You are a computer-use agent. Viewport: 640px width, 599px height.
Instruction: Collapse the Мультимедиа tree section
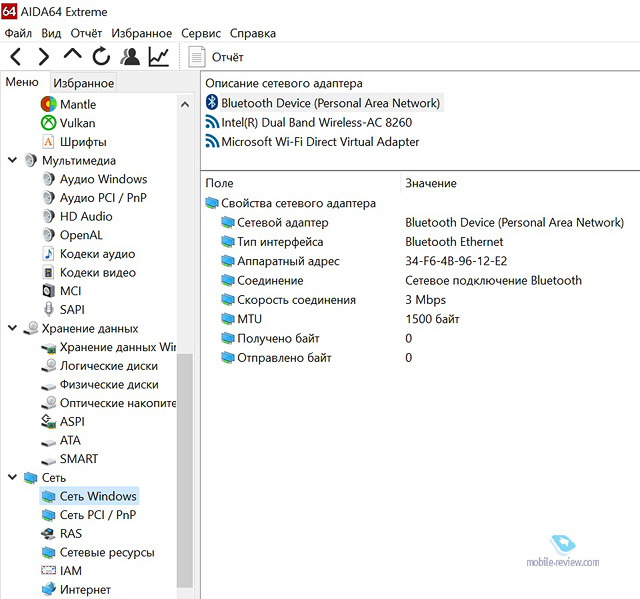pos(12,160)
